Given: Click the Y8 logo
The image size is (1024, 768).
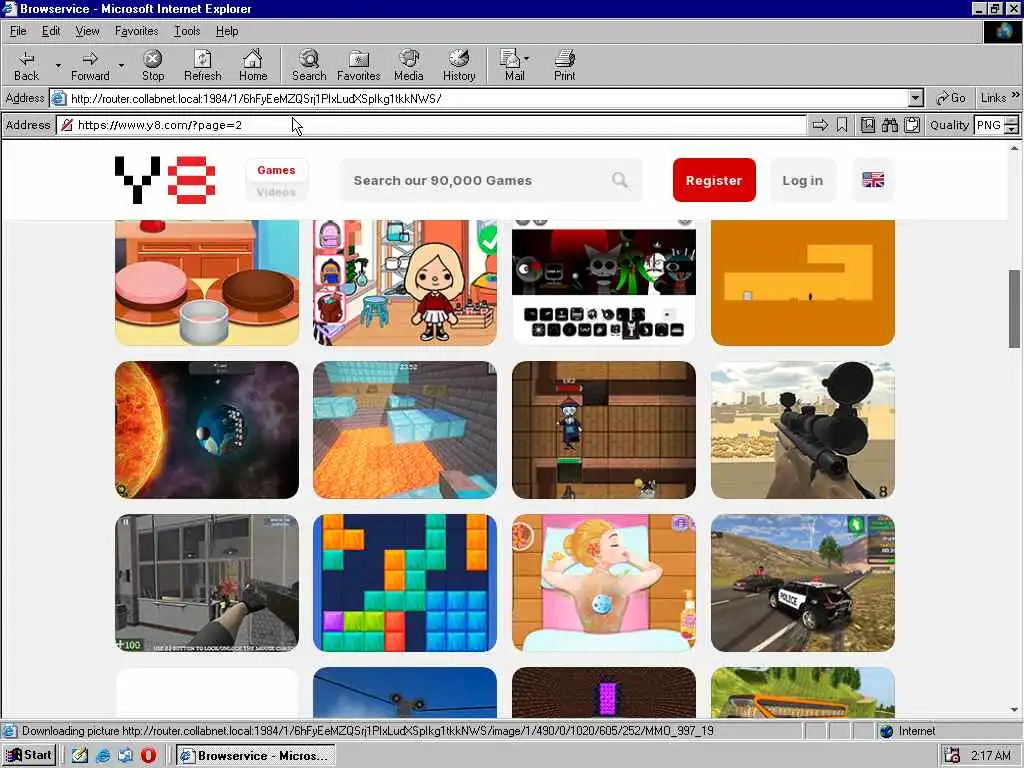Looking at the screenshot, I should click(165, 180).
